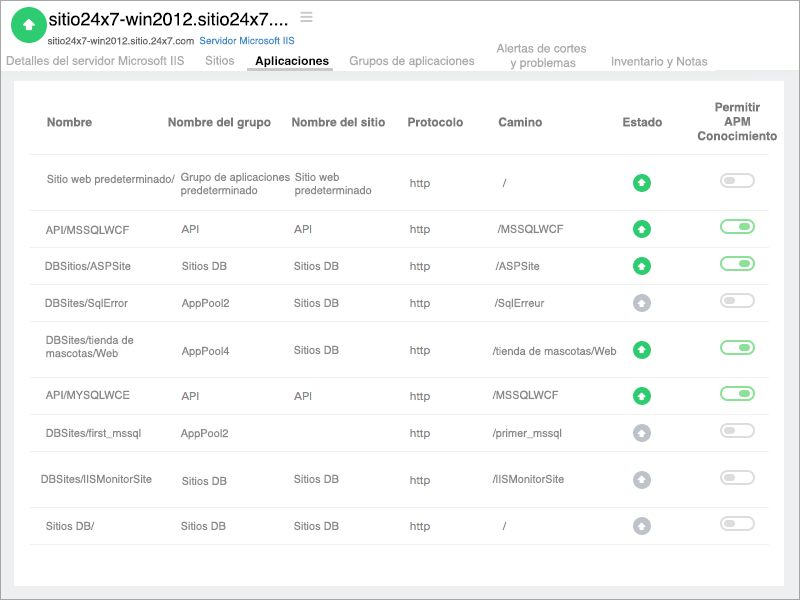Click status icon for DBSites/tienda de mascotas/Web
This screenshot has height=600, width=800.
(642, 350)
